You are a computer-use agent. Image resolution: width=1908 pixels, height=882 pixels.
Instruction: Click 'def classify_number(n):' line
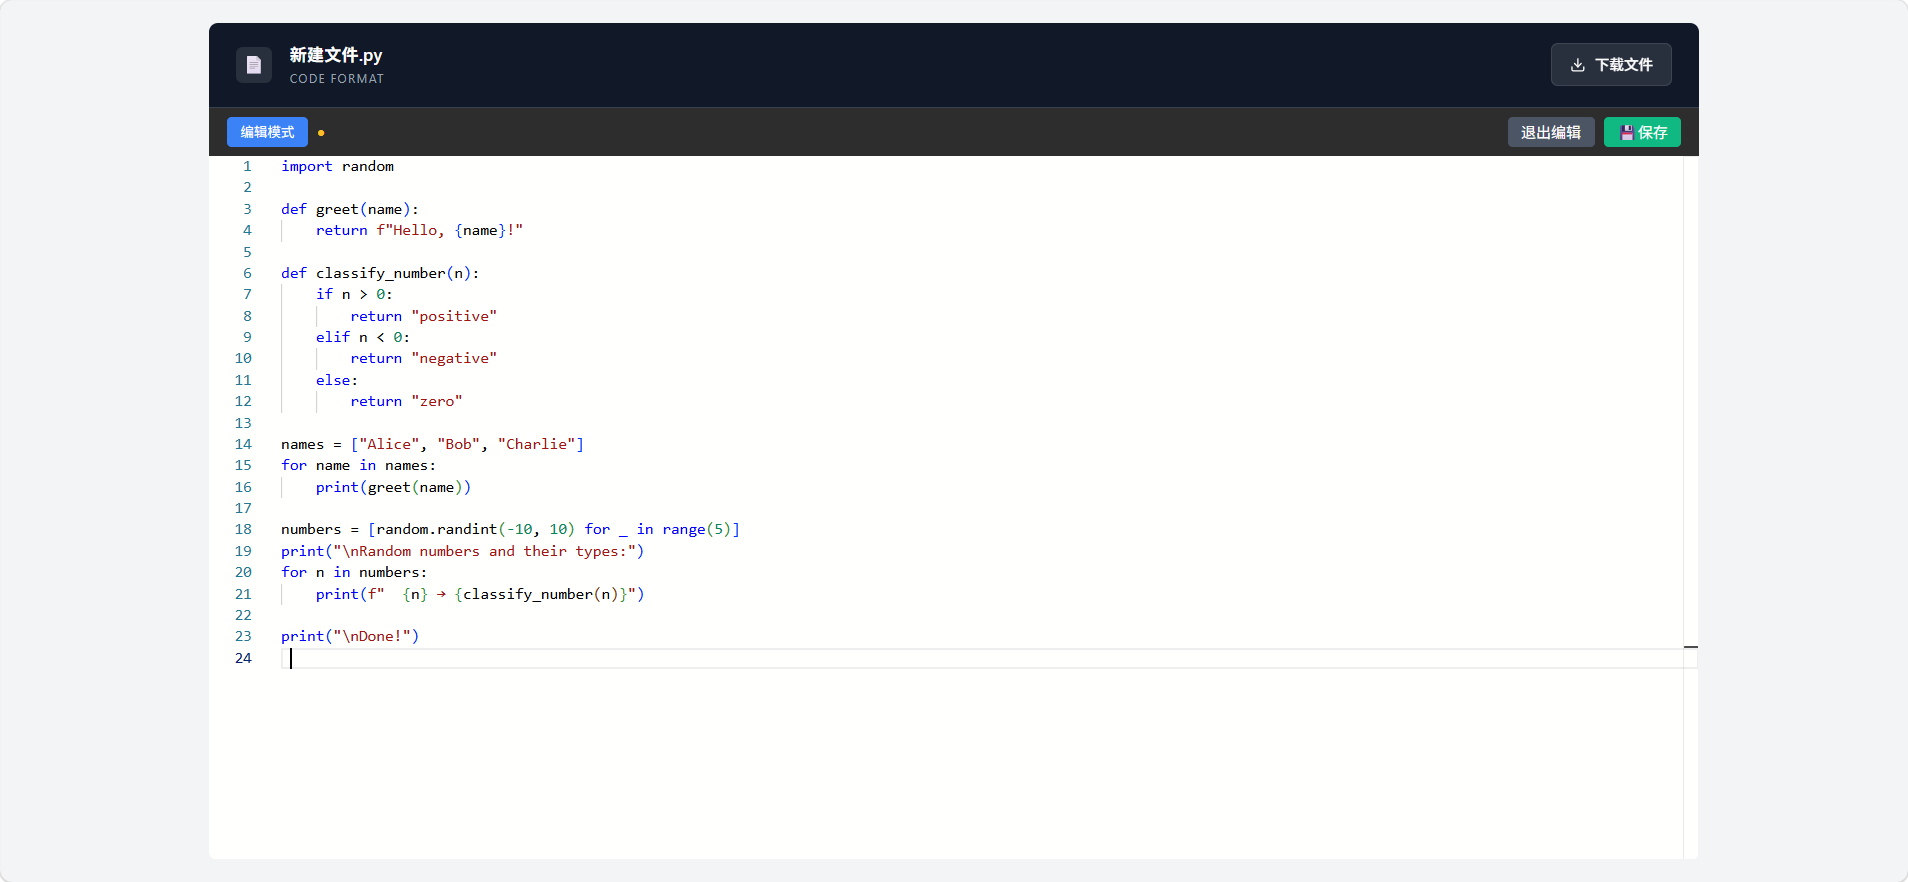[380, 273]
